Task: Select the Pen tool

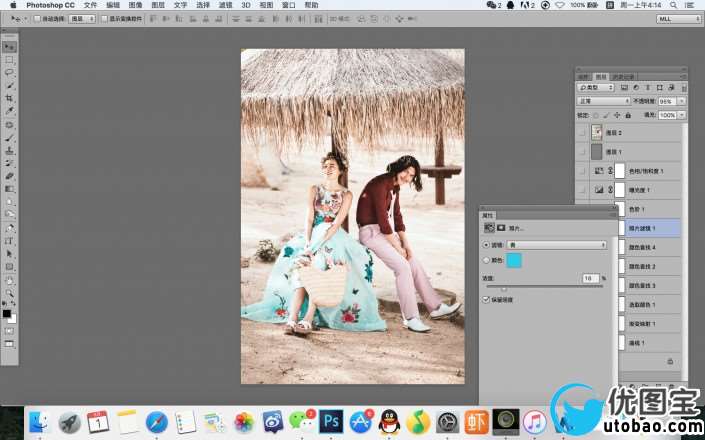Action: (9, 228)
